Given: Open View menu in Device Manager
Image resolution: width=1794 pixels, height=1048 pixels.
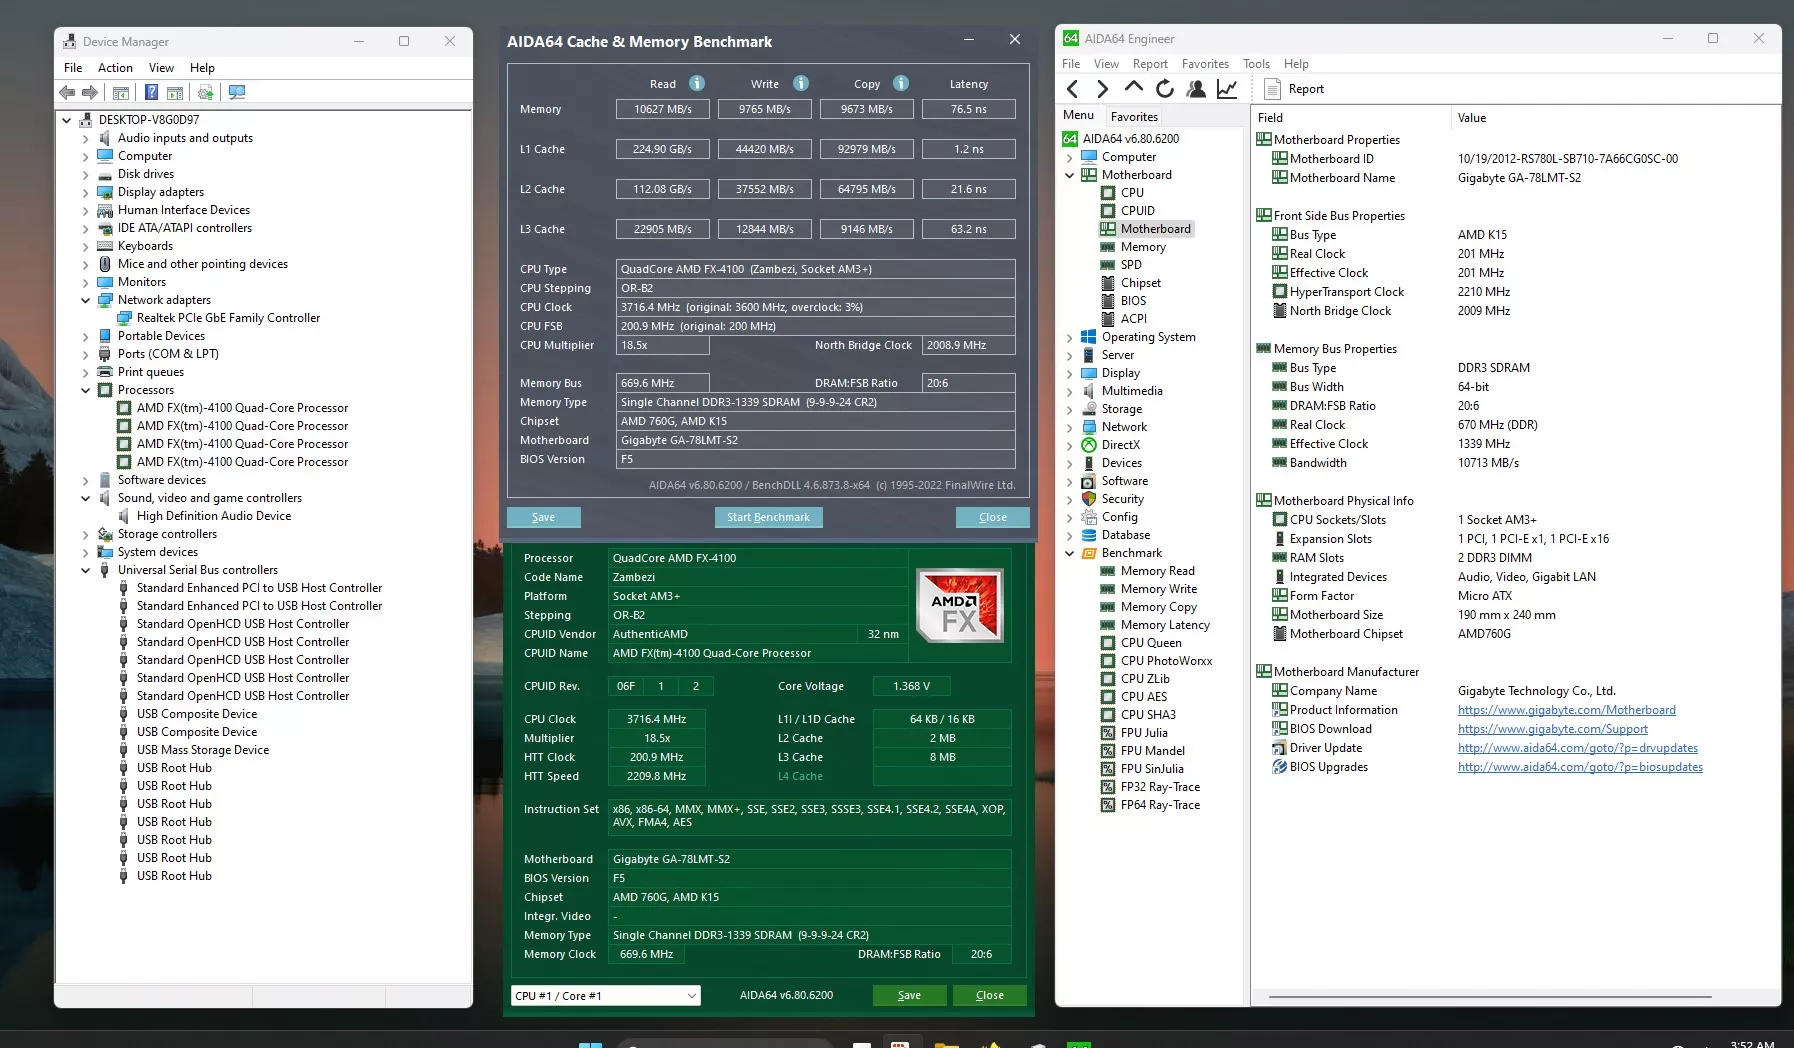Looking at the screenshot, I should coord(161,68).
